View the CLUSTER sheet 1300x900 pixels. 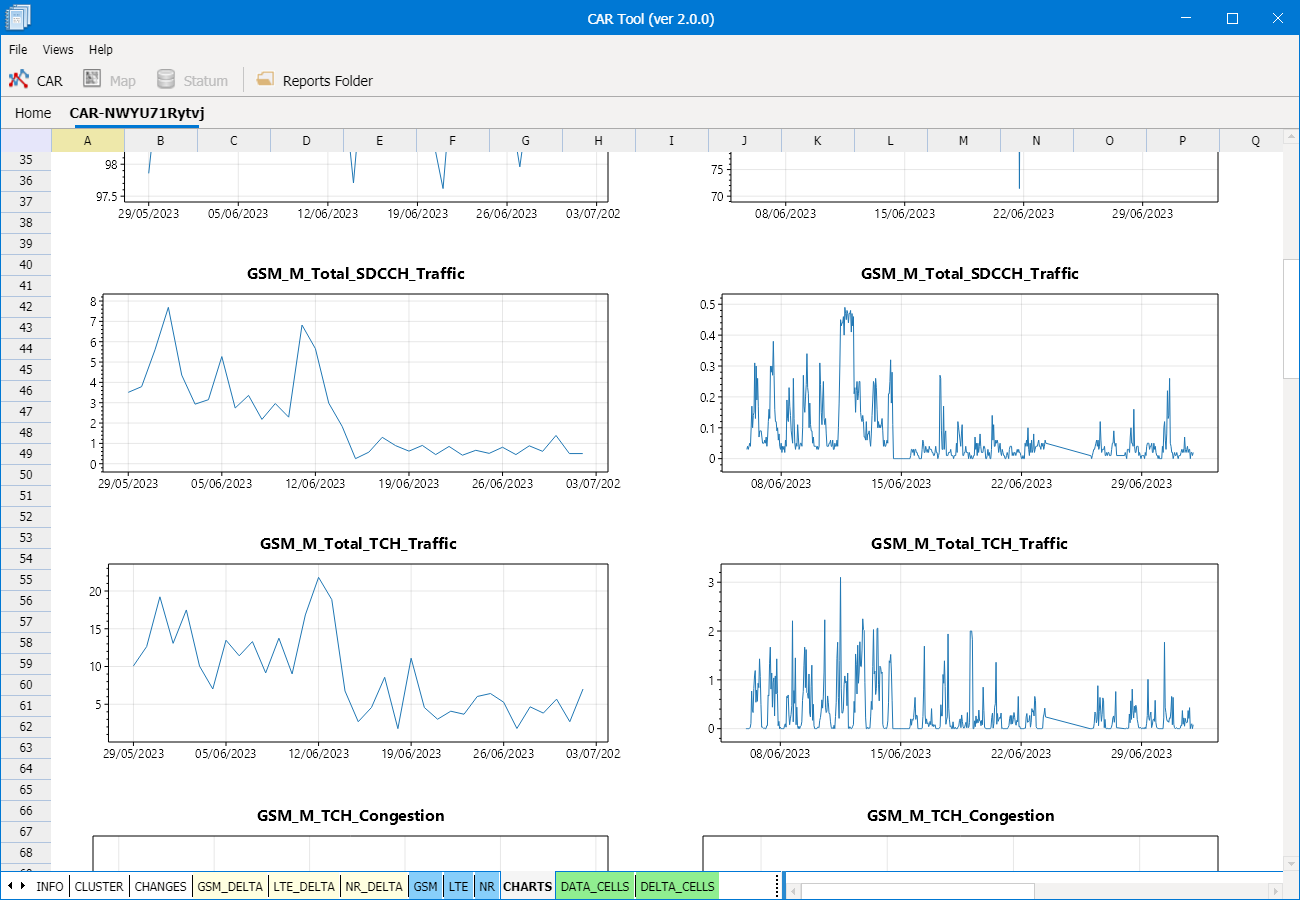pyautogui.click(x=99, y=886)
